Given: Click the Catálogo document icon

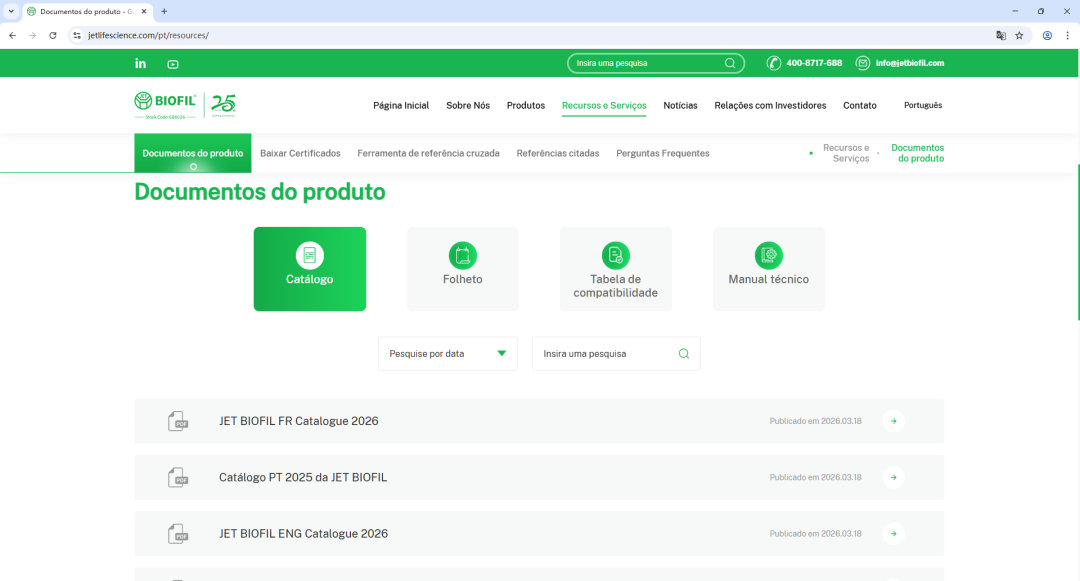Looking at the screenshot, I should [x=310, y=255].
